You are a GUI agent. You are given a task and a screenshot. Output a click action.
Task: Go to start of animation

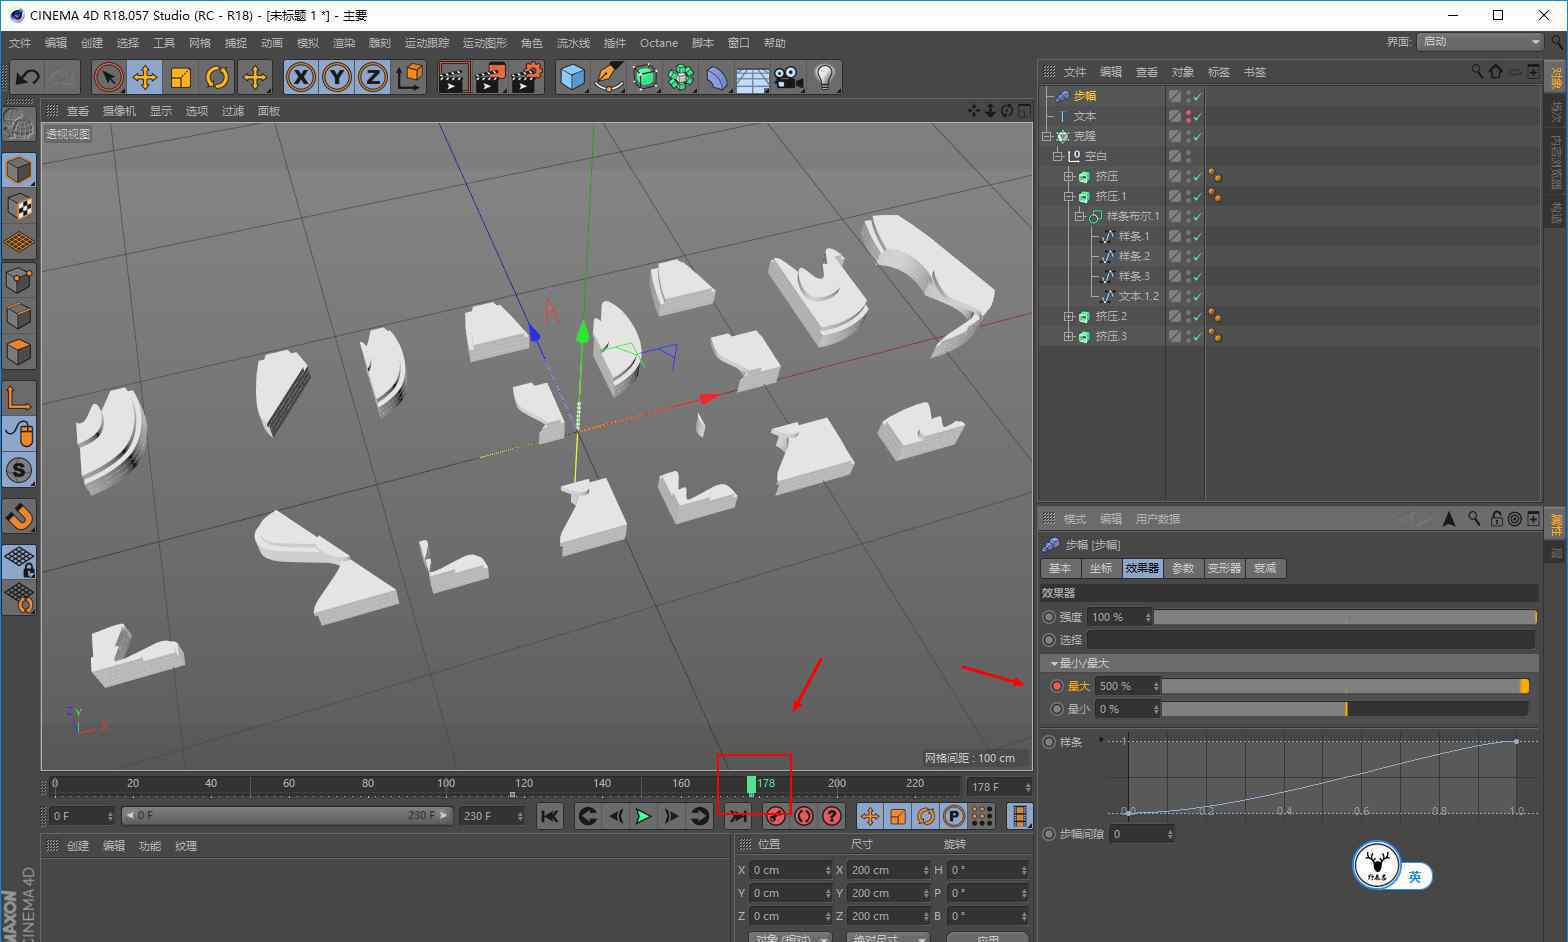[550, 817]
